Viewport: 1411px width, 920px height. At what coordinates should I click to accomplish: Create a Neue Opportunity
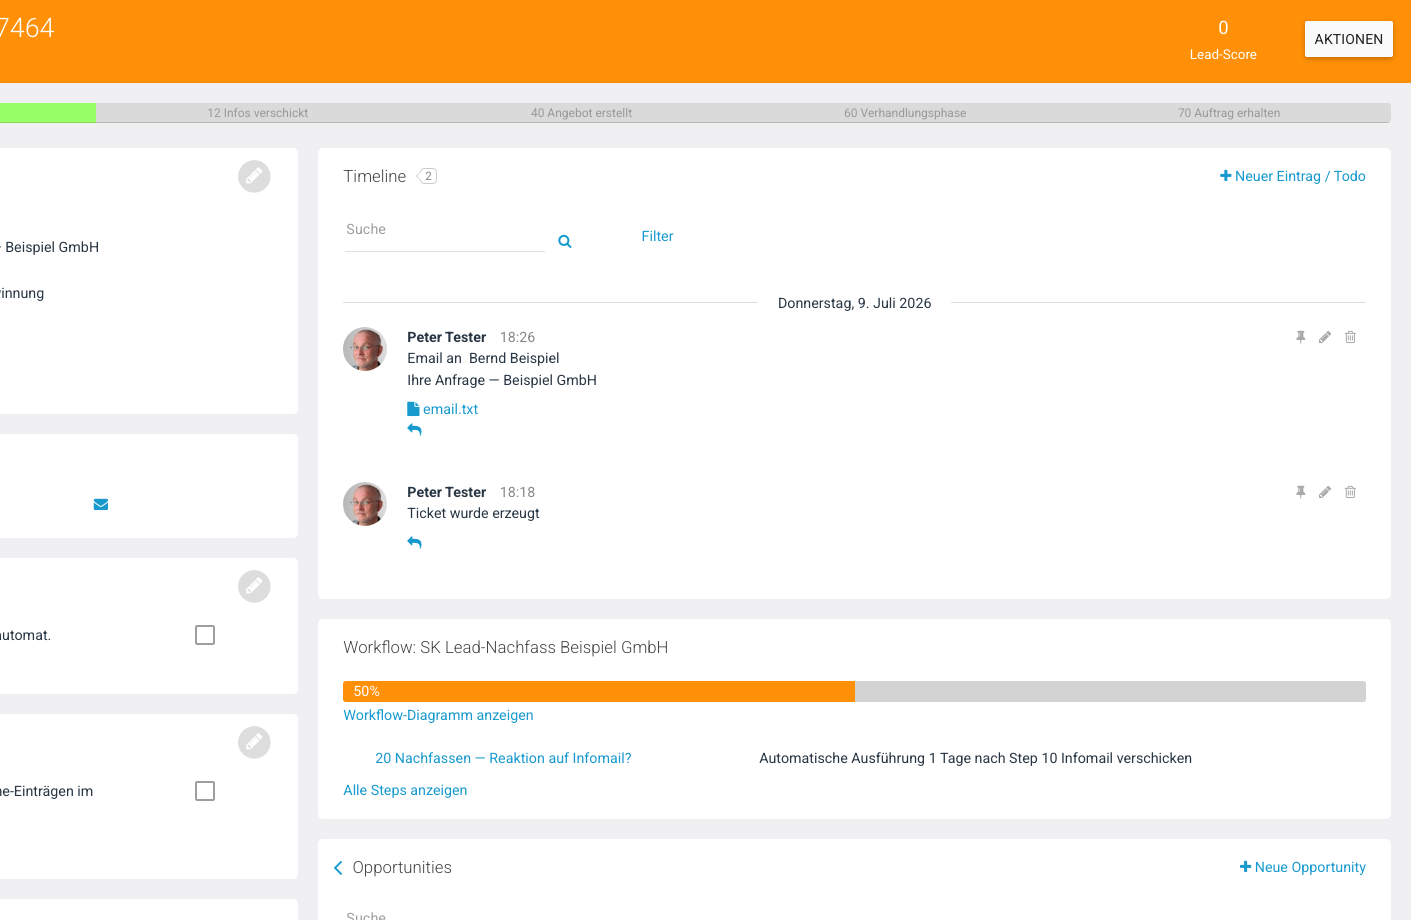pos(1302,867)
